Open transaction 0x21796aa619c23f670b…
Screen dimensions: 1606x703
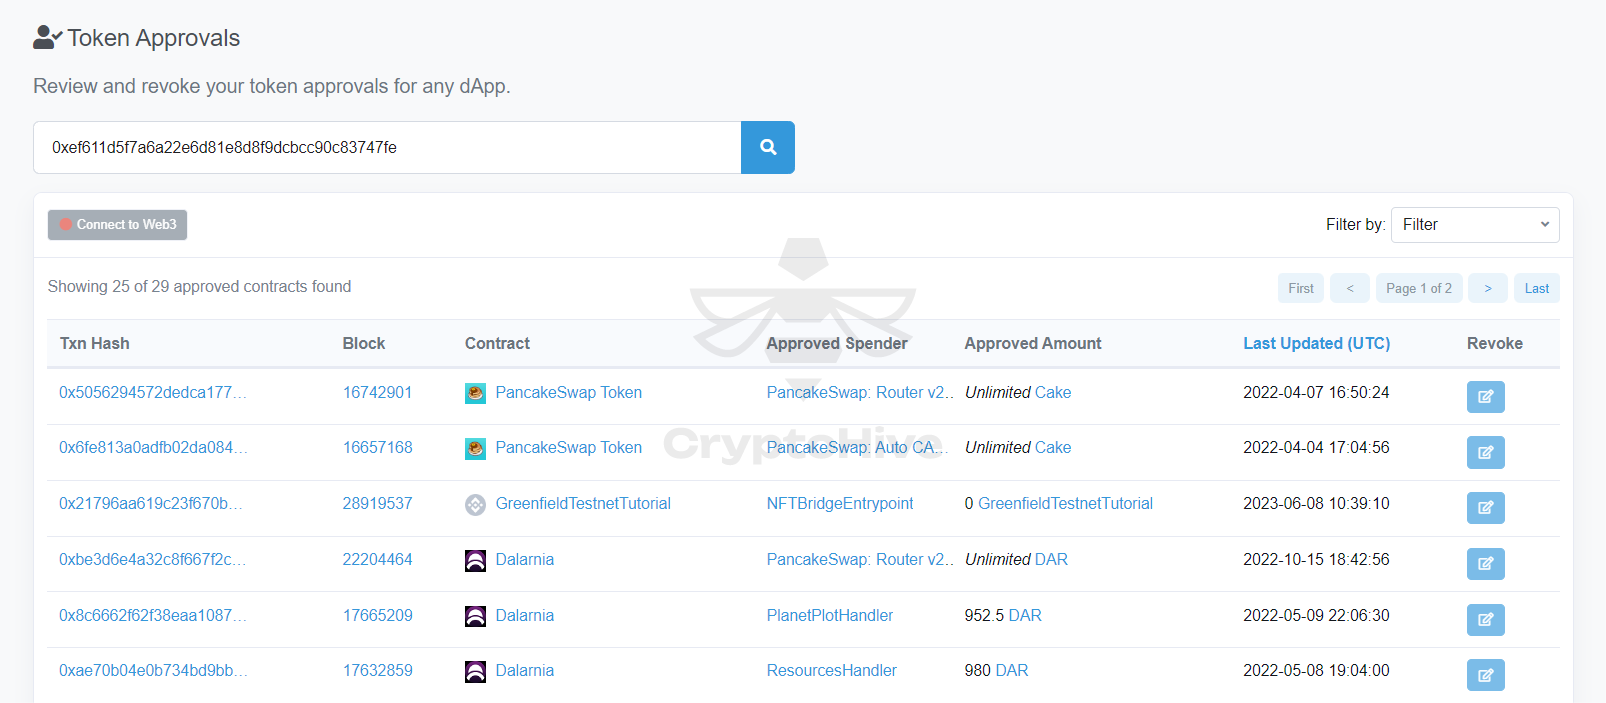point(151,503)
